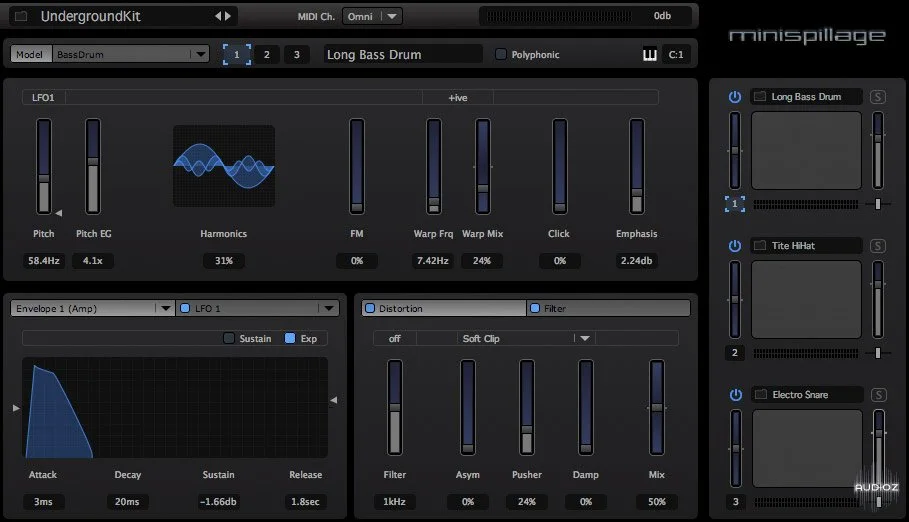Click the keyboard note icon beside C:1
This screenshot has width=909, height=522.
pyautogui.click(x=650, y=55)
